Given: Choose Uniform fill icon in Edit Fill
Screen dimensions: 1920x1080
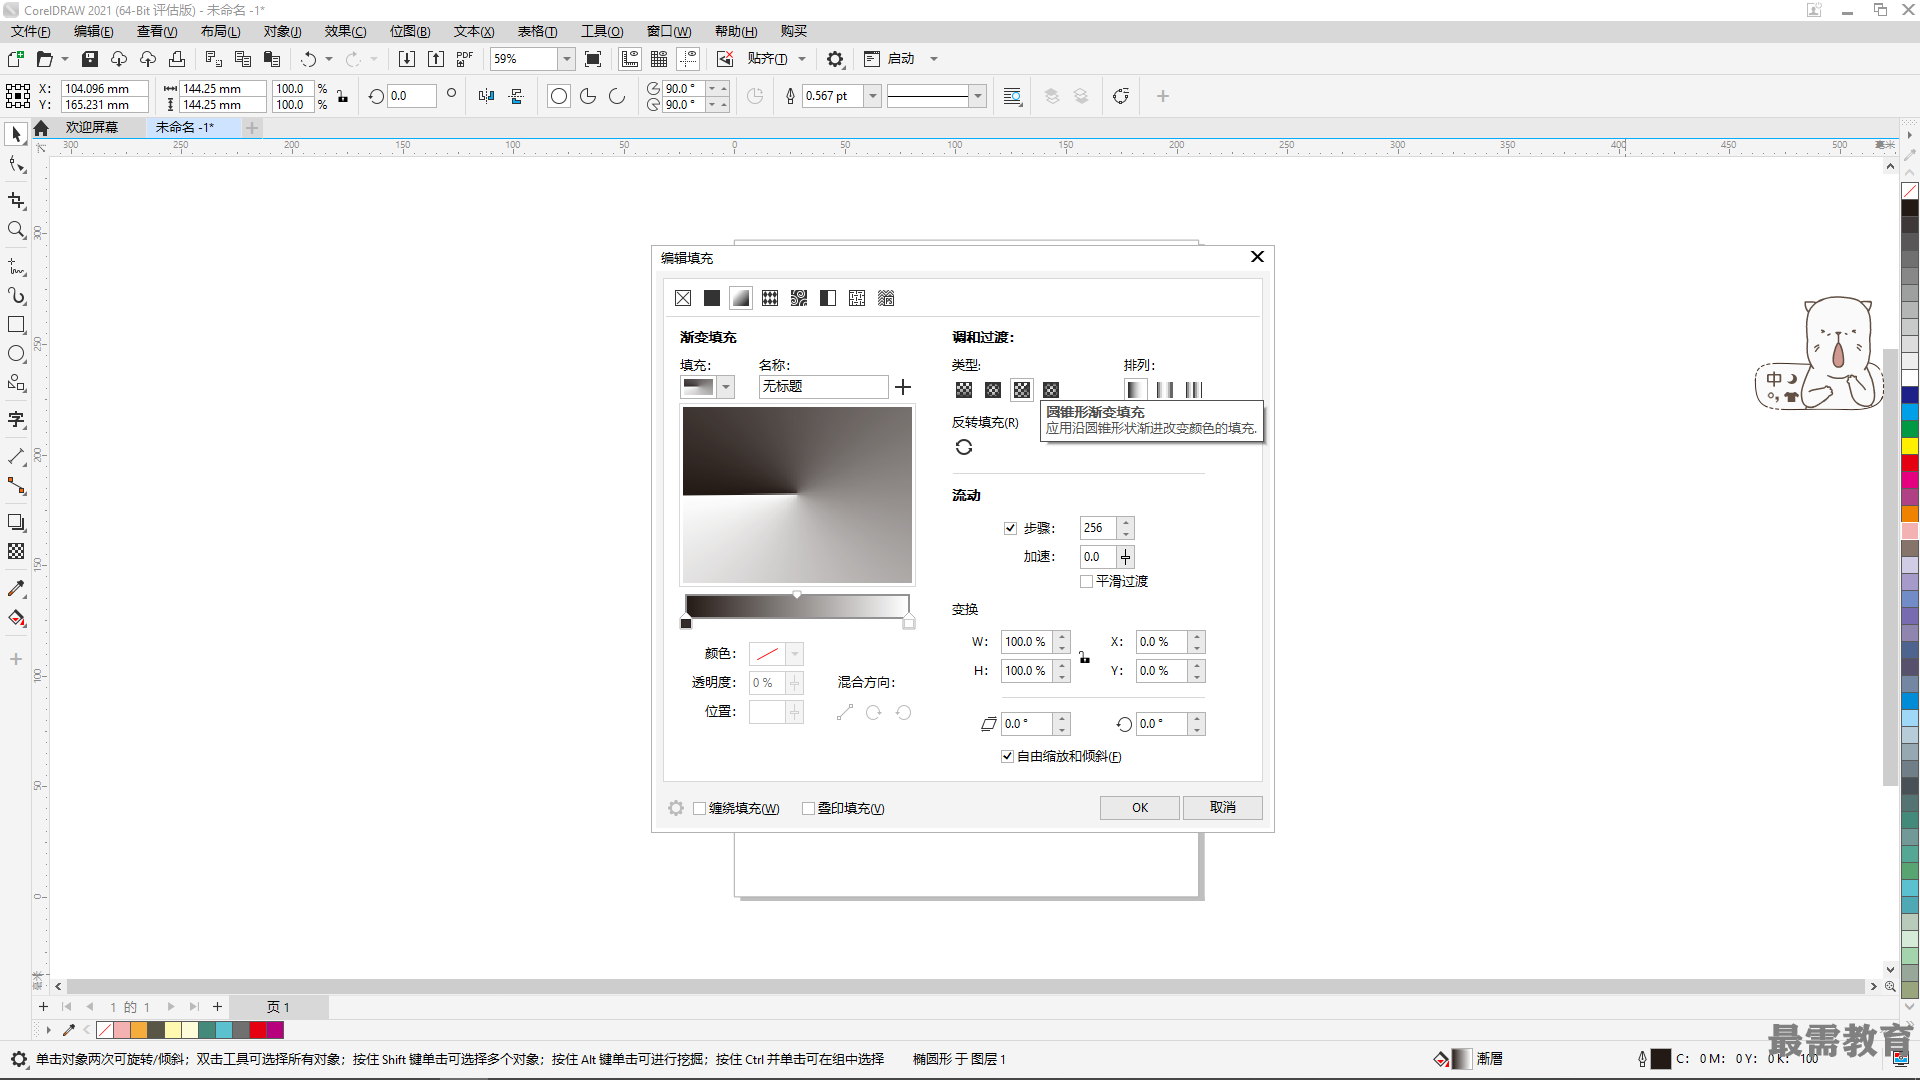Looking at the screenshot, I should 712,298.
